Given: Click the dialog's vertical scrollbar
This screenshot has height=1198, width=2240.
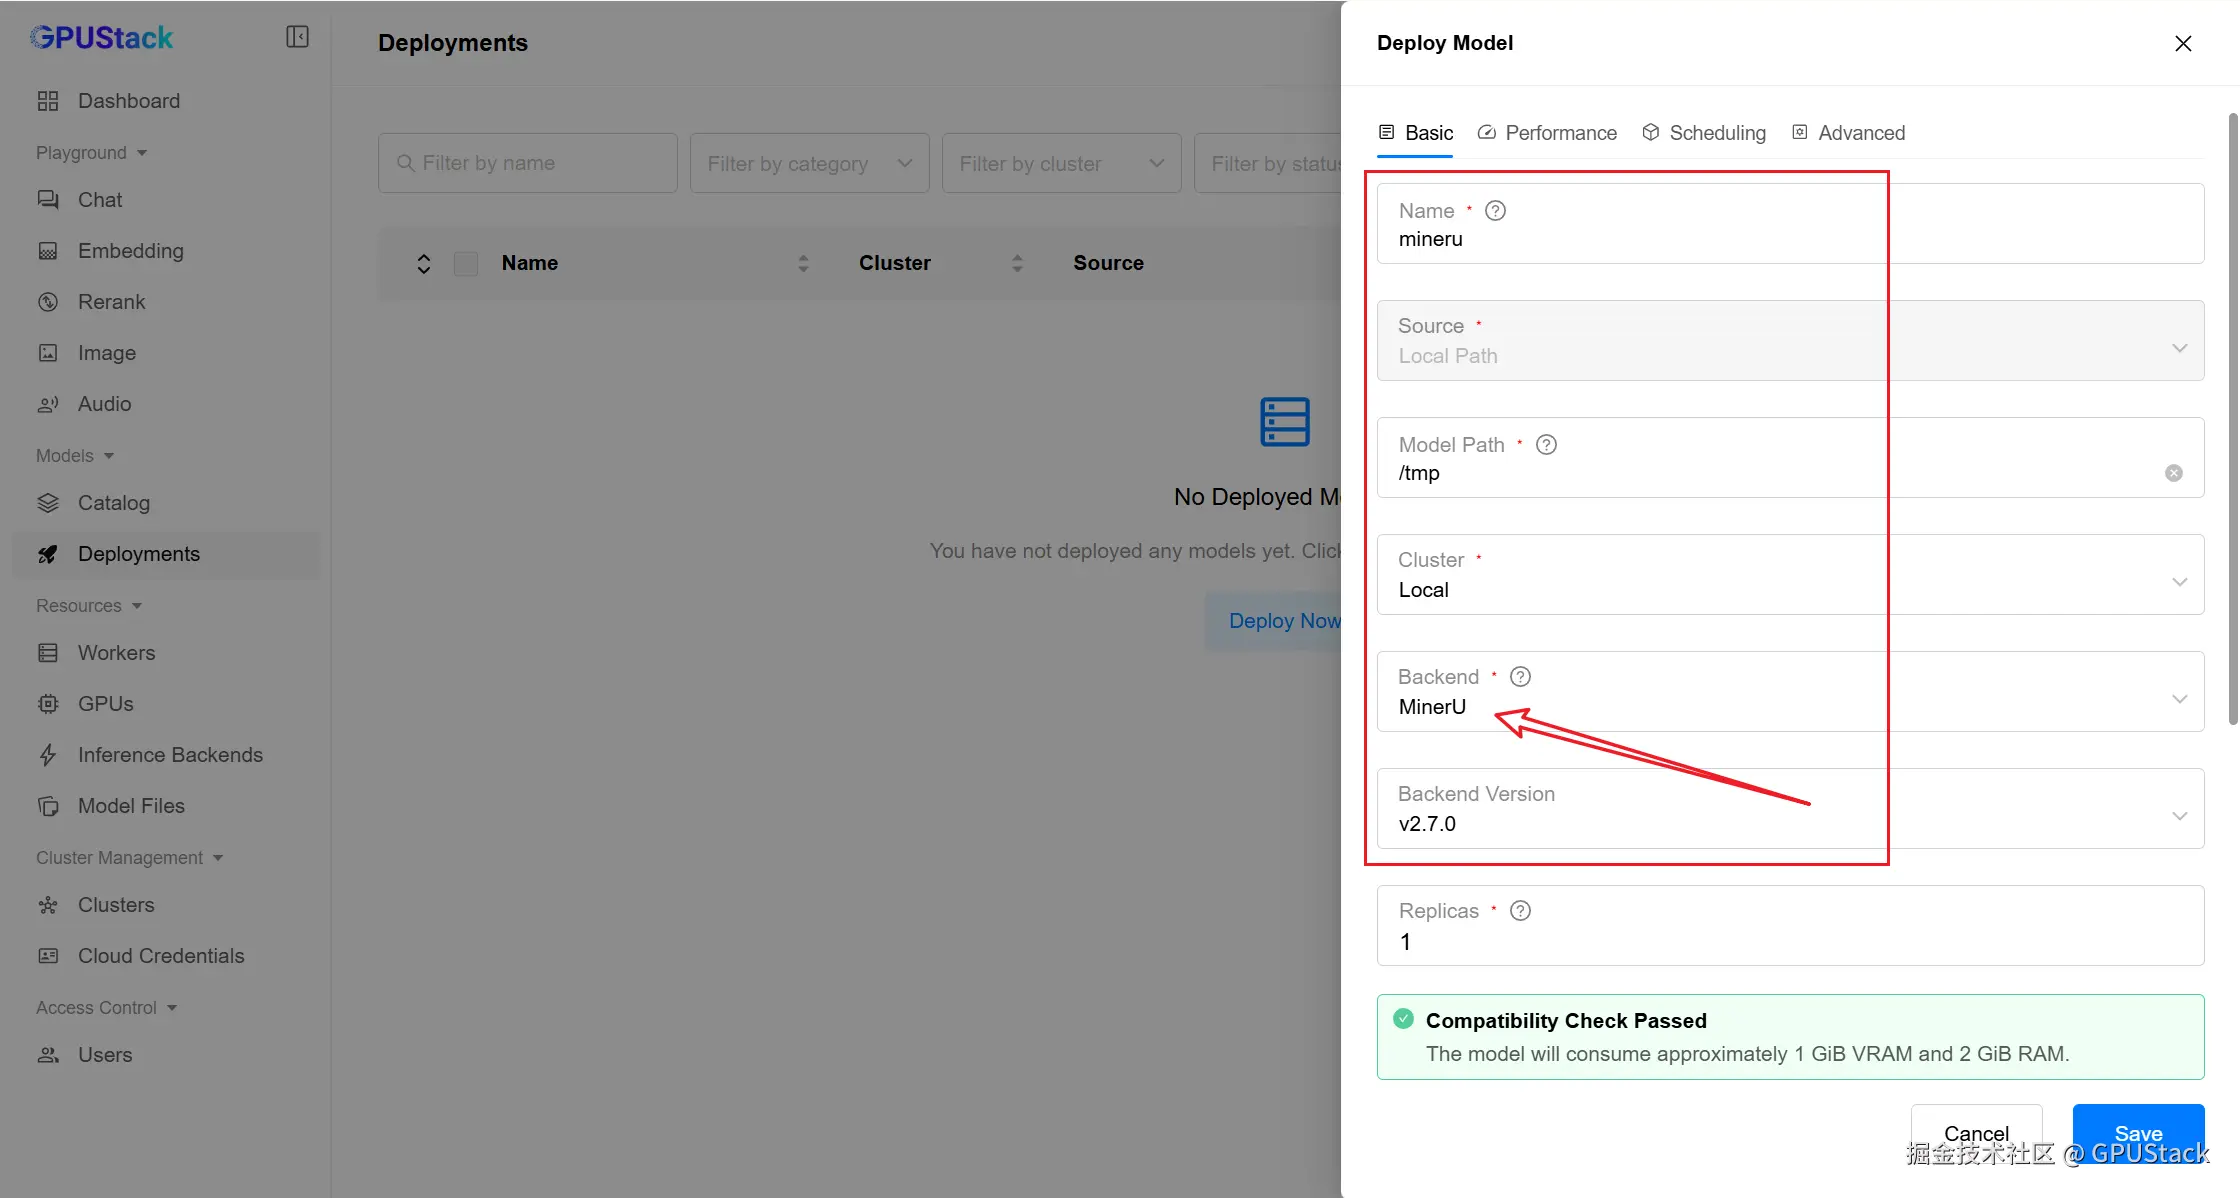Looking at the screenshot, I should (x=2232, y=420).
